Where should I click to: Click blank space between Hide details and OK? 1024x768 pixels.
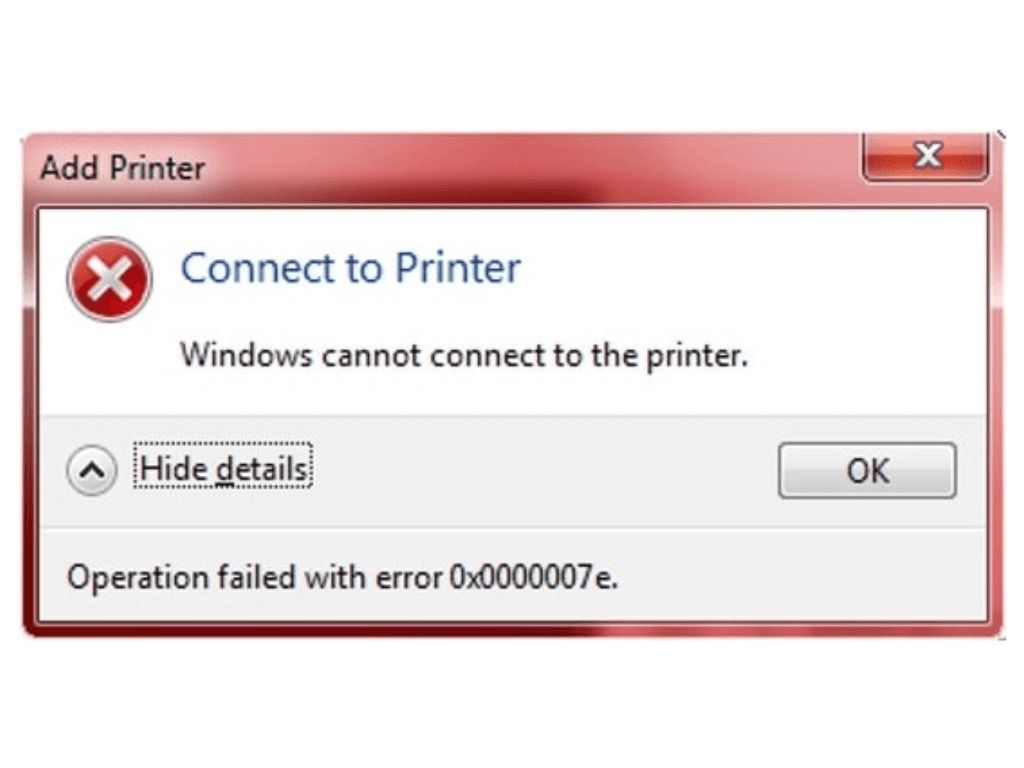[540, 470]
